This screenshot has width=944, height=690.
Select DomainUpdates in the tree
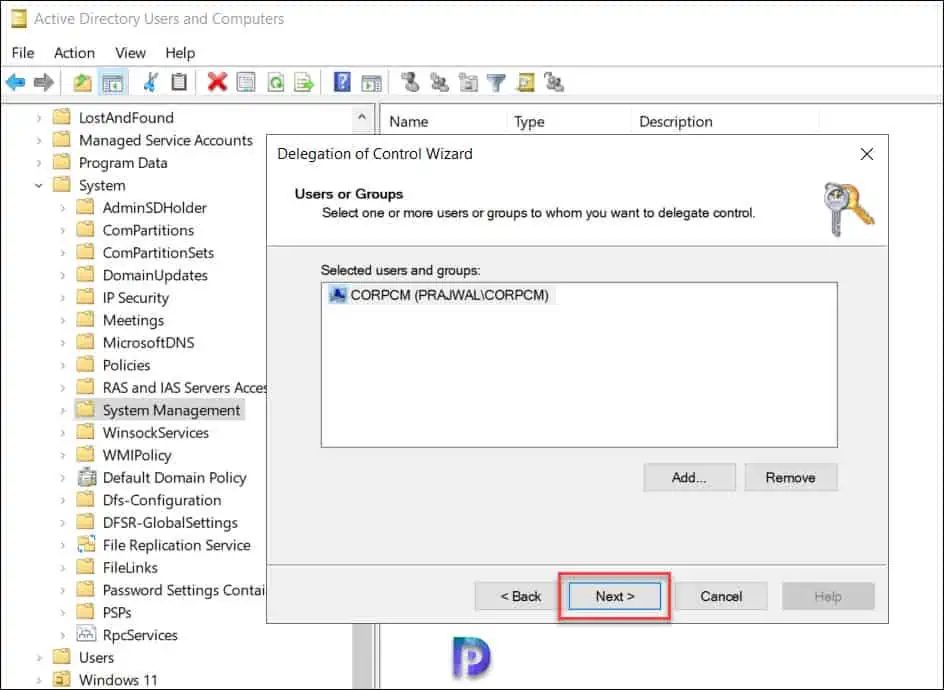(155, 276)
